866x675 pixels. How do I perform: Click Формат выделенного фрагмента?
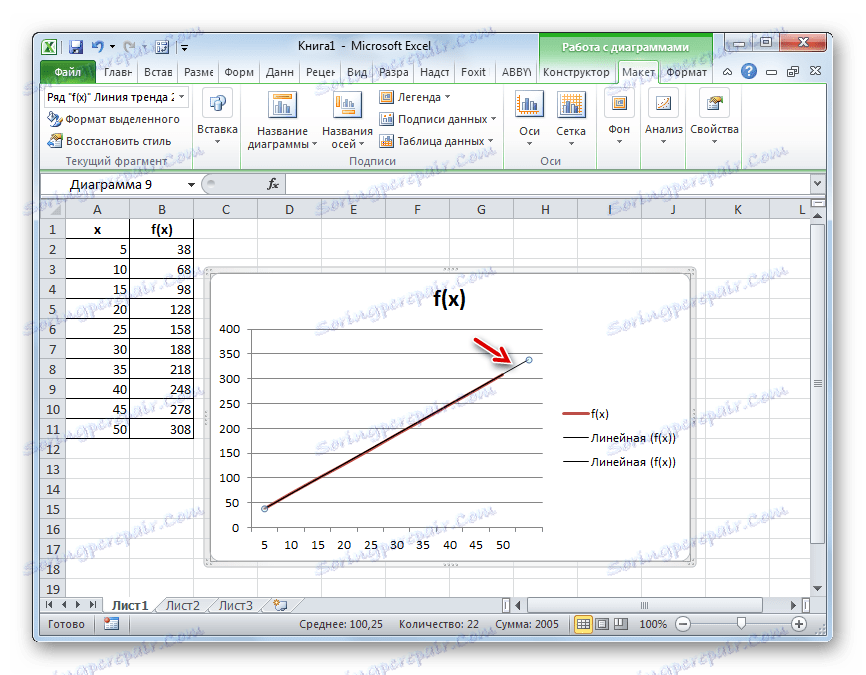coord(101,119)
